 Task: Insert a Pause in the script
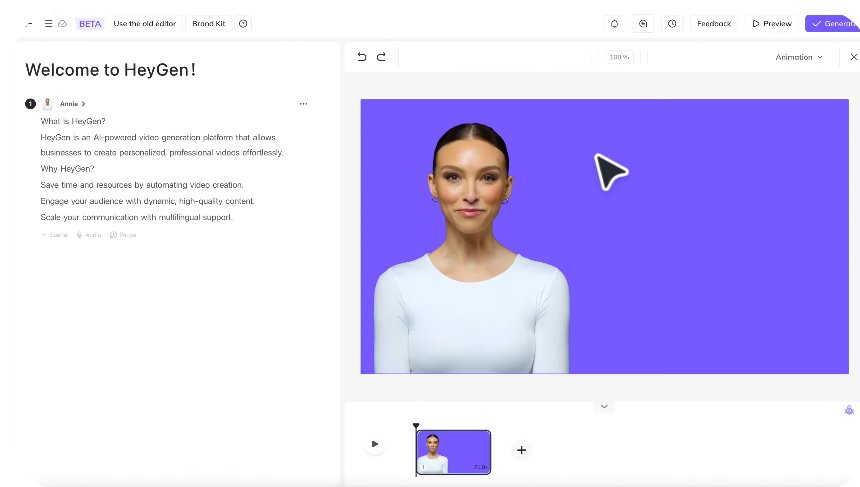pyautogui.click(x=123, y=235)
